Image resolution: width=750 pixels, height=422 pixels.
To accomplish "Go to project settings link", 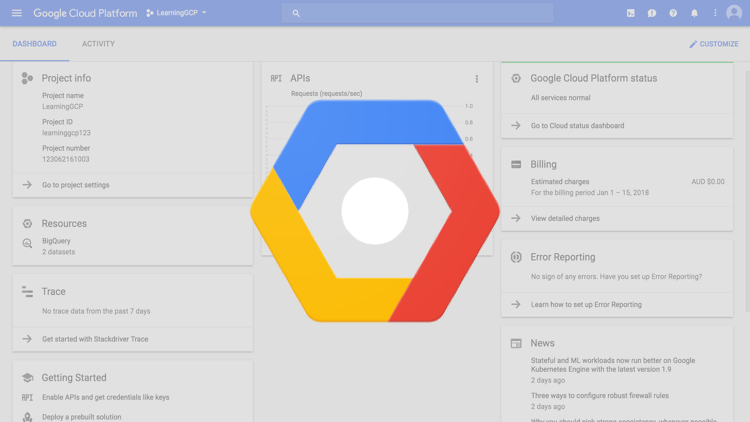I will click(x=76, y=185).
